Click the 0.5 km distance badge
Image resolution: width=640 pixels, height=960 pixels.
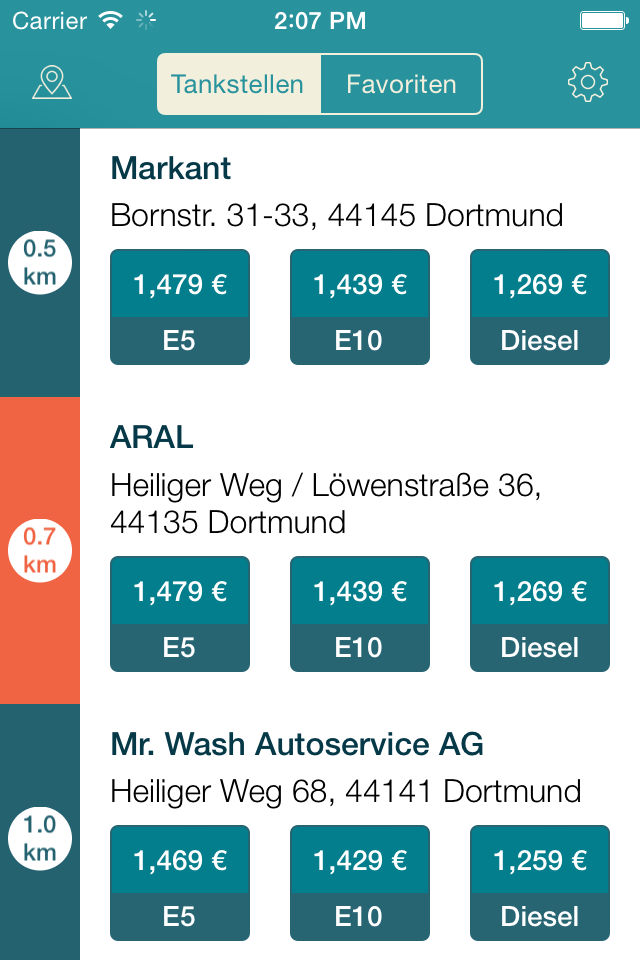coord(39,262)
